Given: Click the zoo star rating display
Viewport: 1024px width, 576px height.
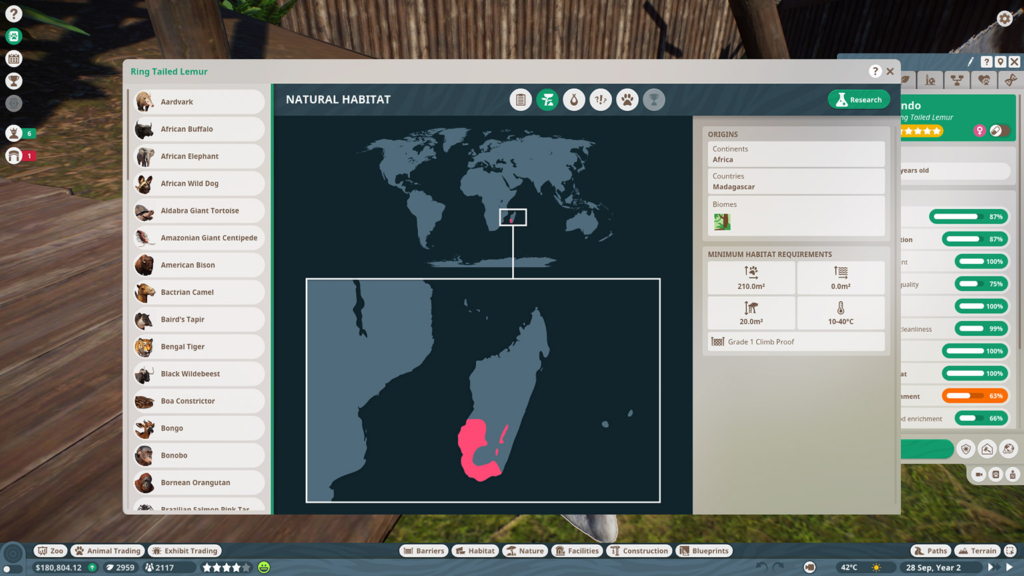Looking at the screenshot, I should pos(226,568).
